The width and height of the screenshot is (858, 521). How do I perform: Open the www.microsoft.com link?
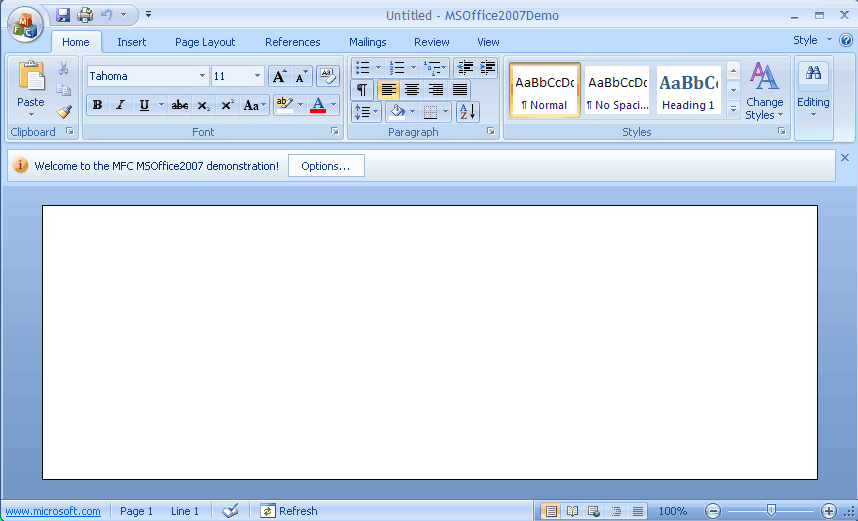53,511
